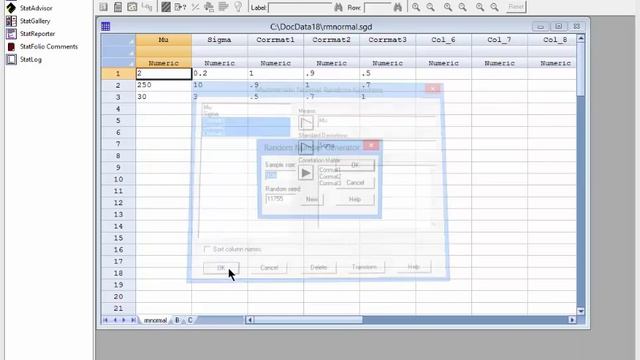
Task: Click the Row input field
Action: [378, 7]
